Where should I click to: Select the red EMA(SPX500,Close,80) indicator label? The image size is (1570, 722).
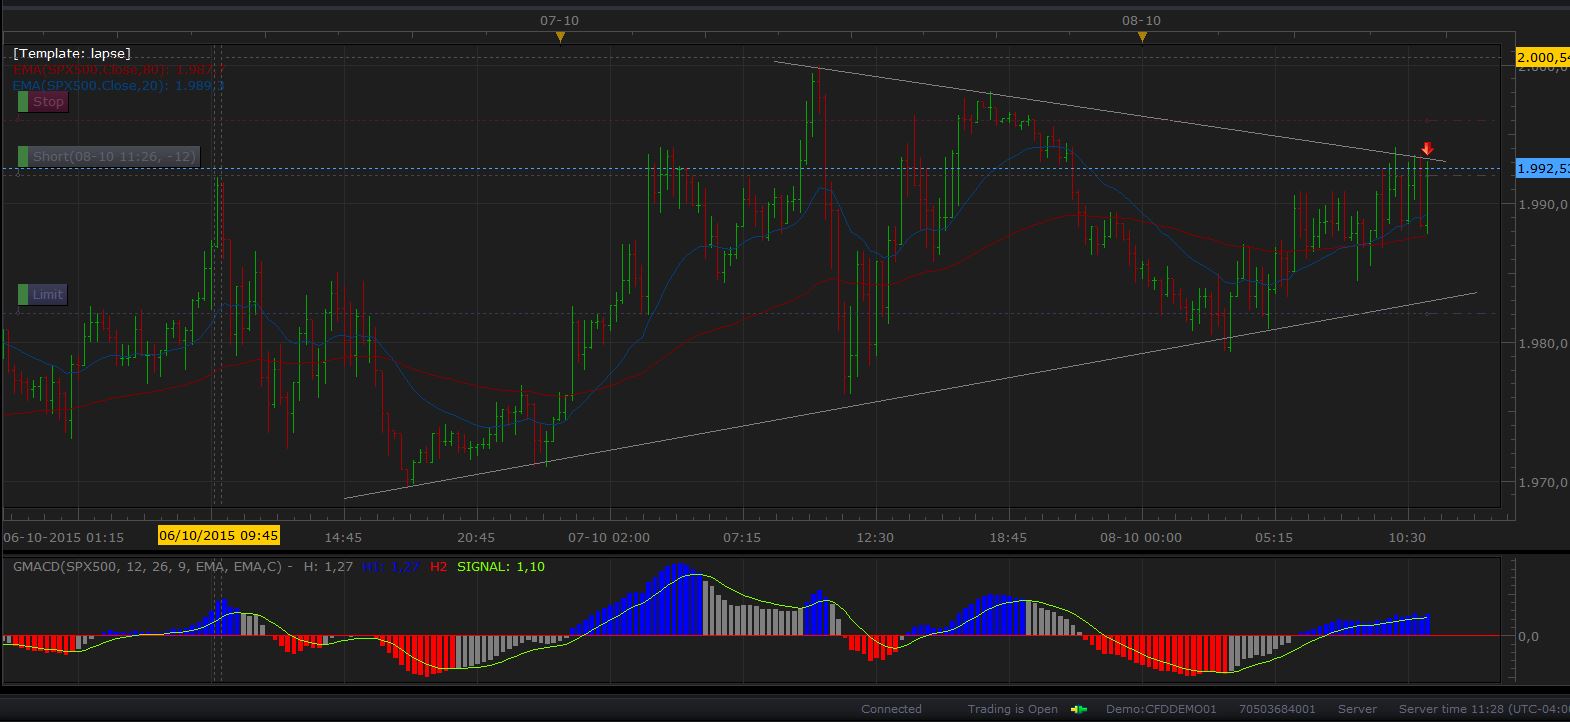(x=118, y=70)
